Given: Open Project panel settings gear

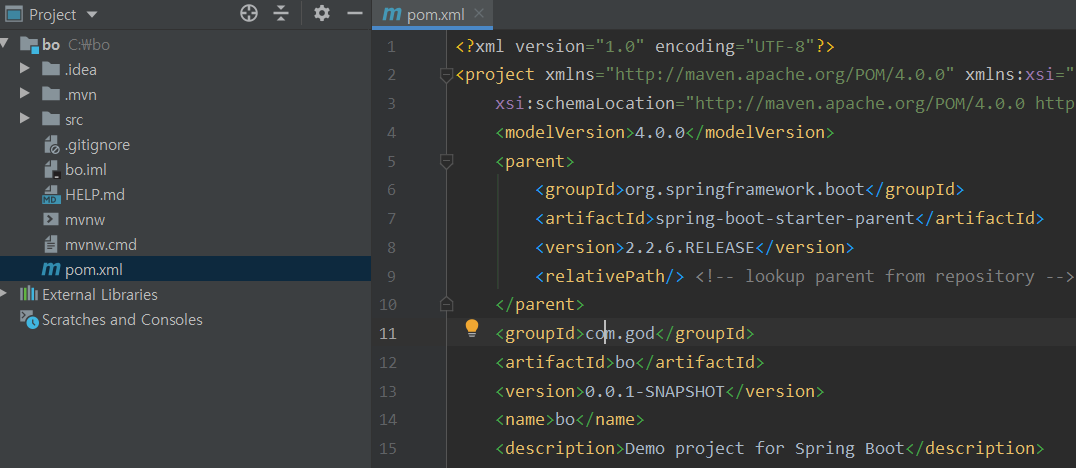Looking at the screenshot, I should coord(322,13).
